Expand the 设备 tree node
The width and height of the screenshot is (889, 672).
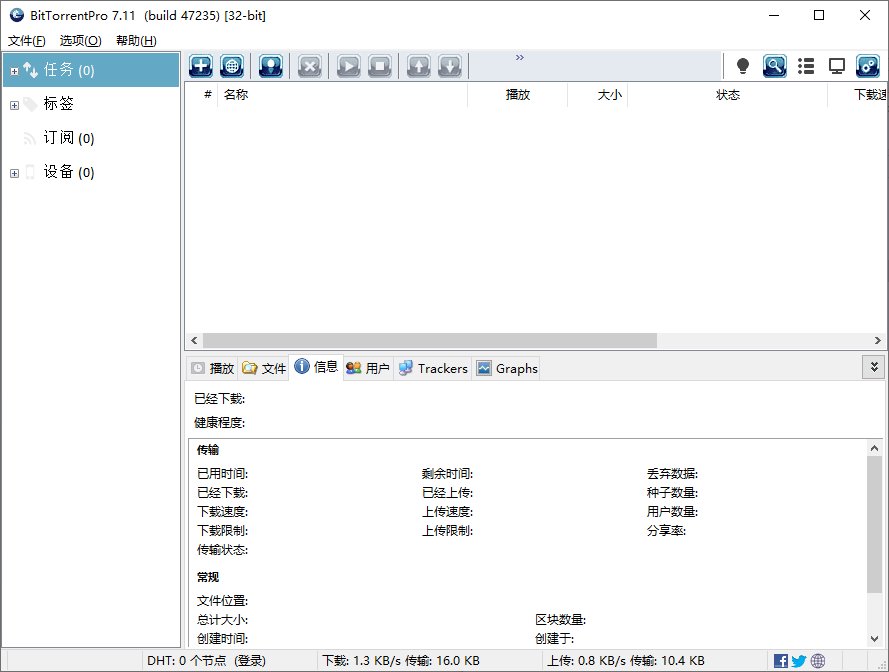14,173
